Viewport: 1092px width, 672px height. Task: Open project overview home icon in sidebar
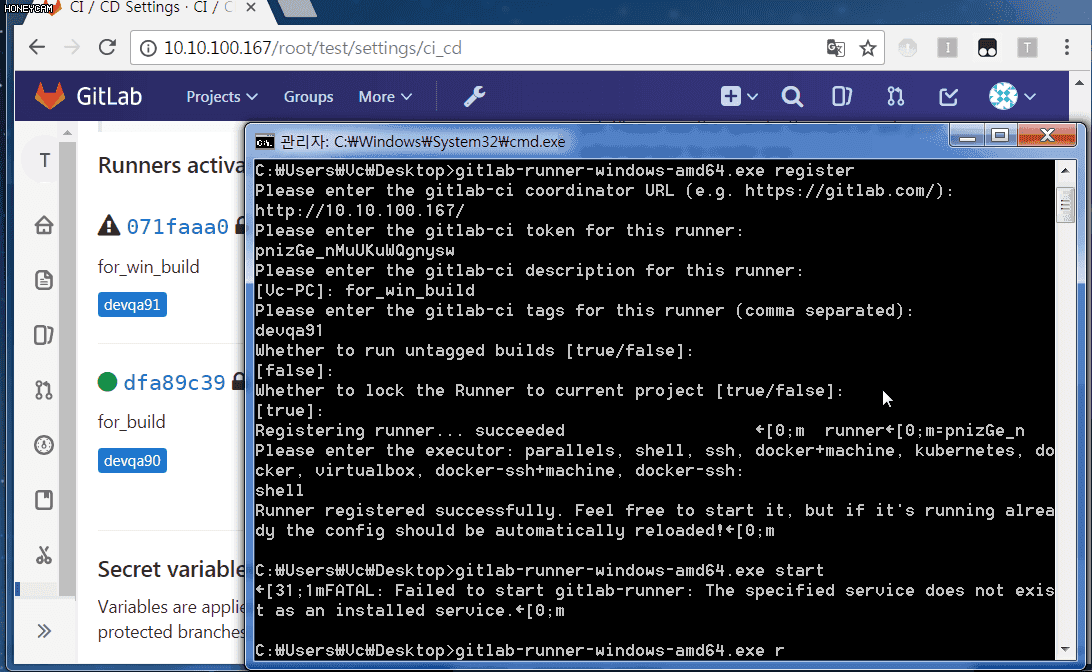tap(44, 225)
